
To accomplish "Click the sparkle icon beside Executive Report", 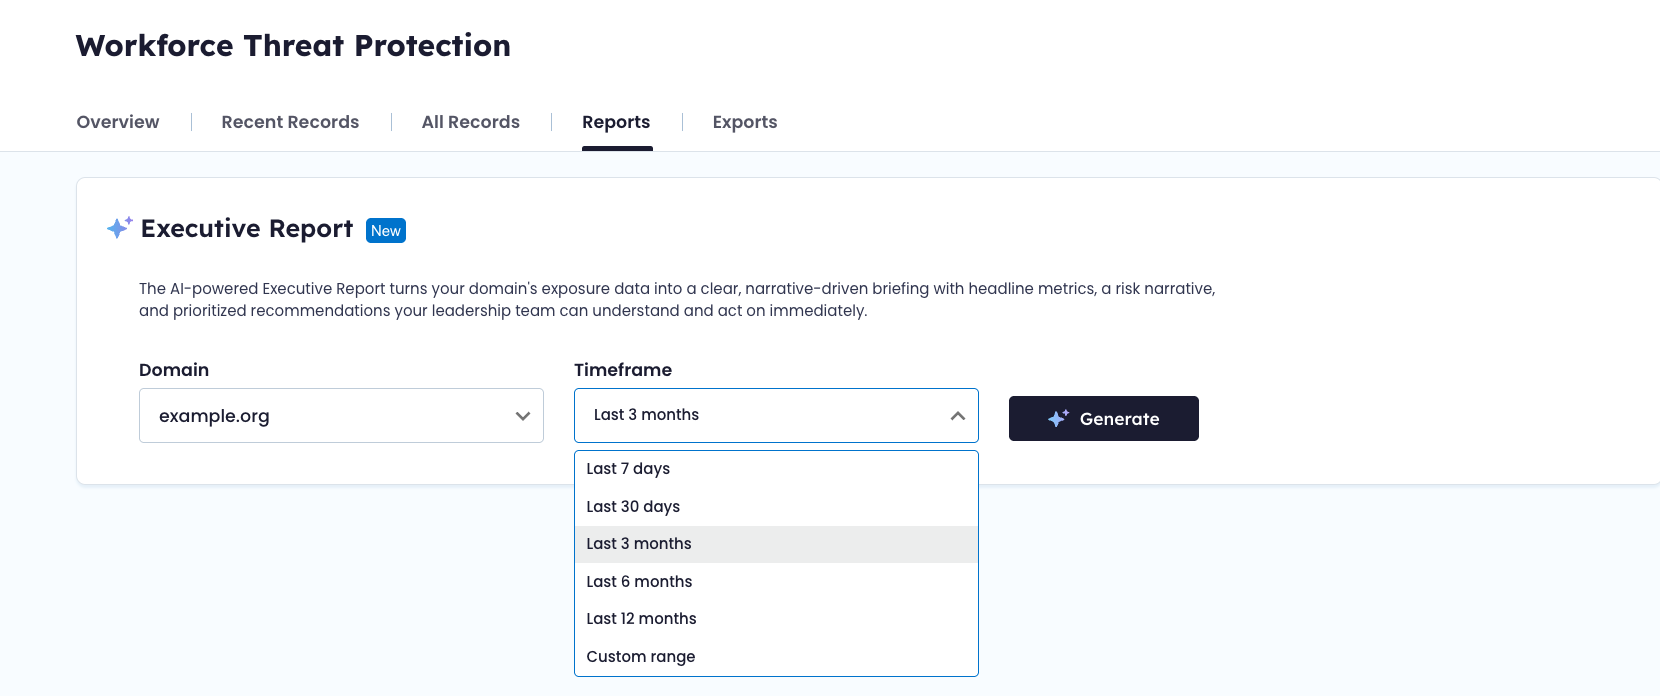I will coord(120,228).
